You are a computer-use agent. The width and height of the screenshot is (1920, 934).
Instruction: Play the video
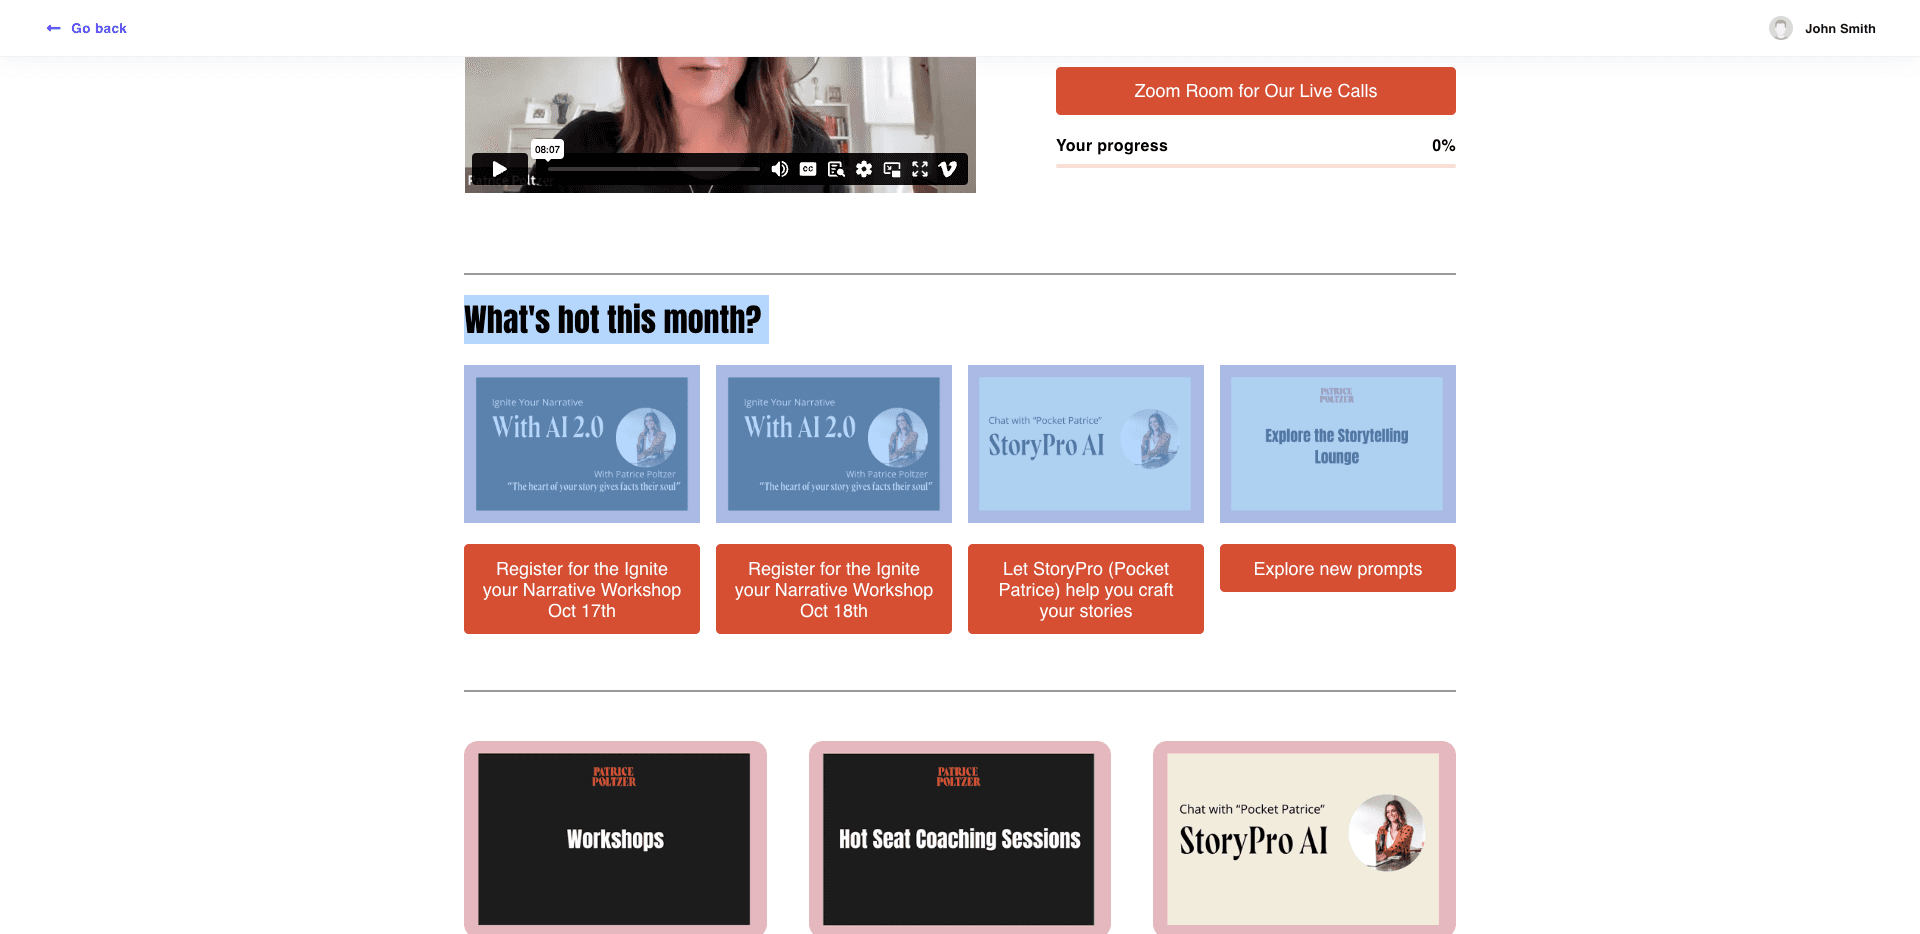pyautogui.click(x=499, y=169)
